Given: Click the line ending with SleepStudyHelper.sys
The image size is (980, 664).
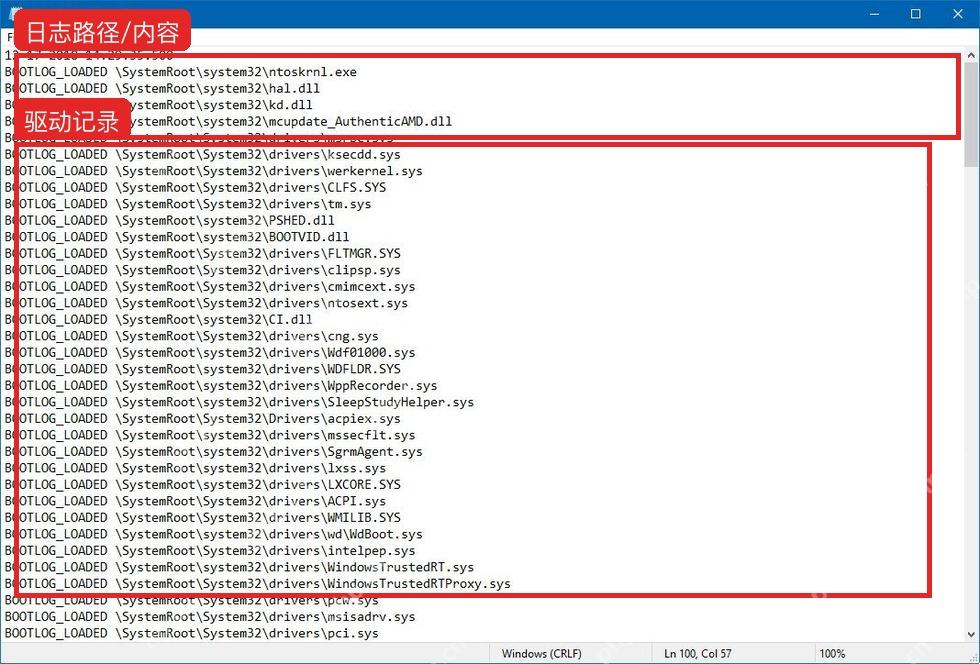Looking at the screenshot, I should (239, 402).
